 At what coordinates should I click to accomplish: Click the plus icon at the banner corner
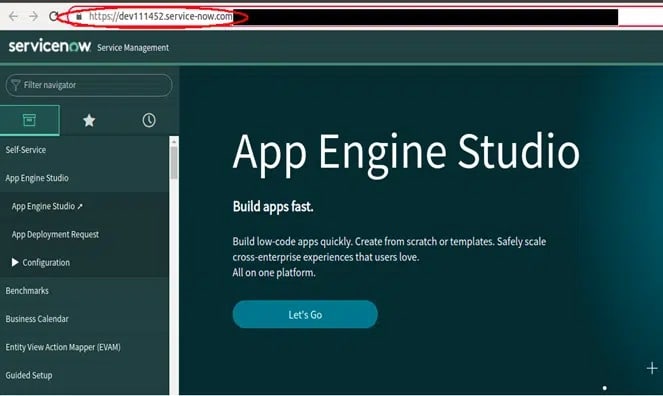(652, 368)
